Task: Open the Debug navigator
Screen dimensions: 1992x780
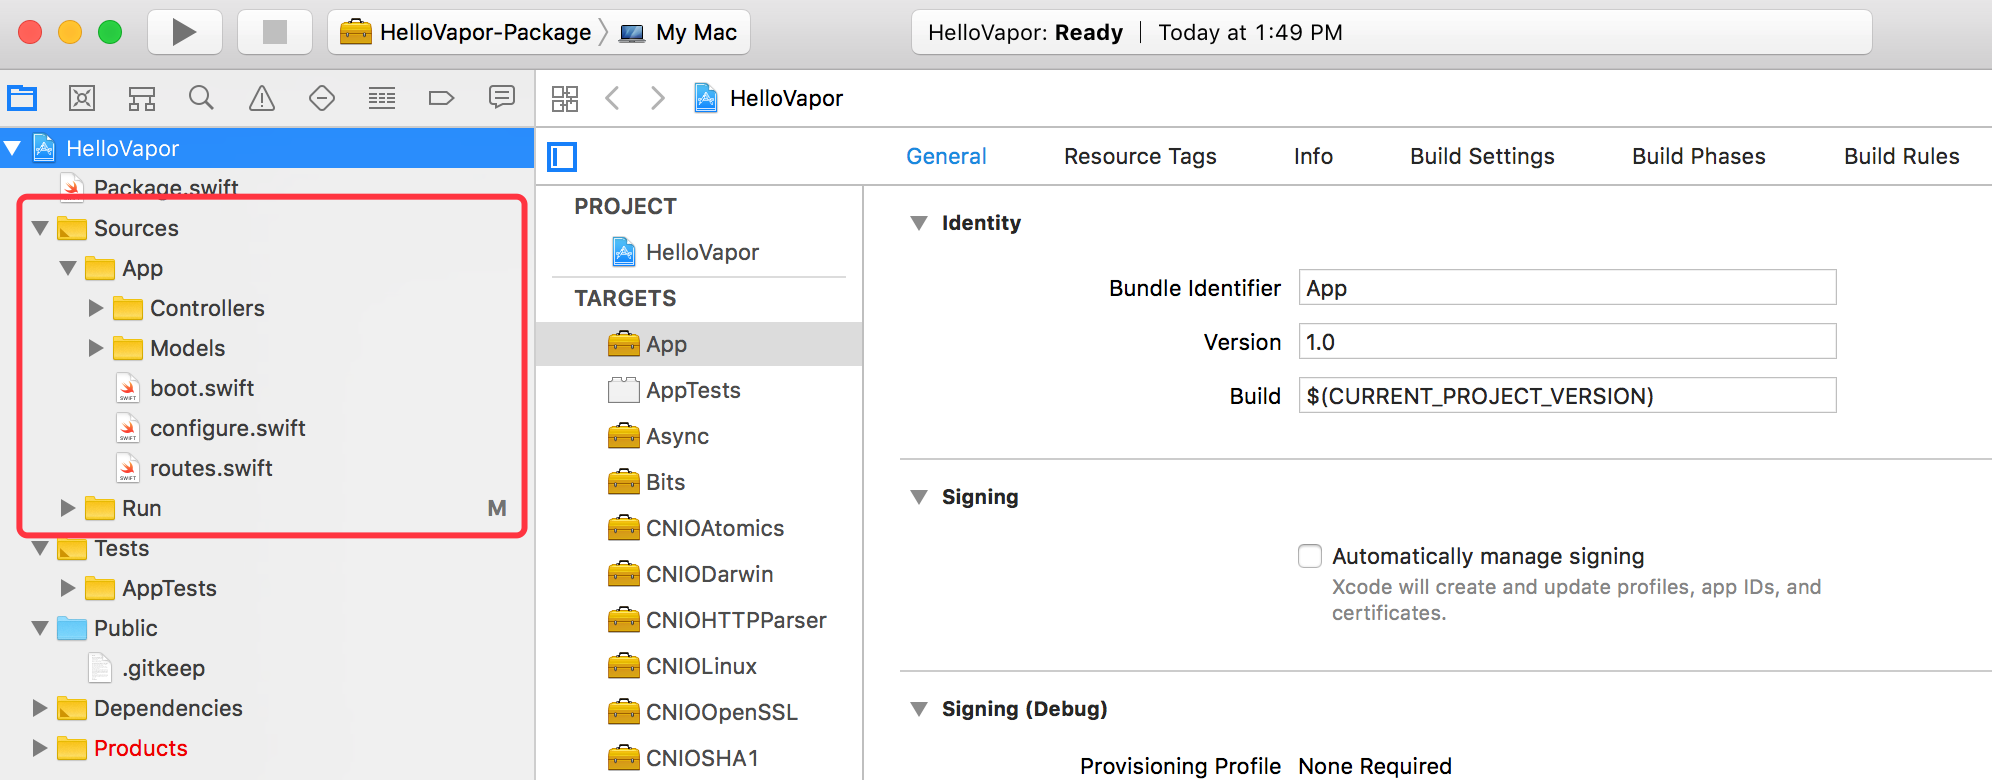Action: (382, 98)
